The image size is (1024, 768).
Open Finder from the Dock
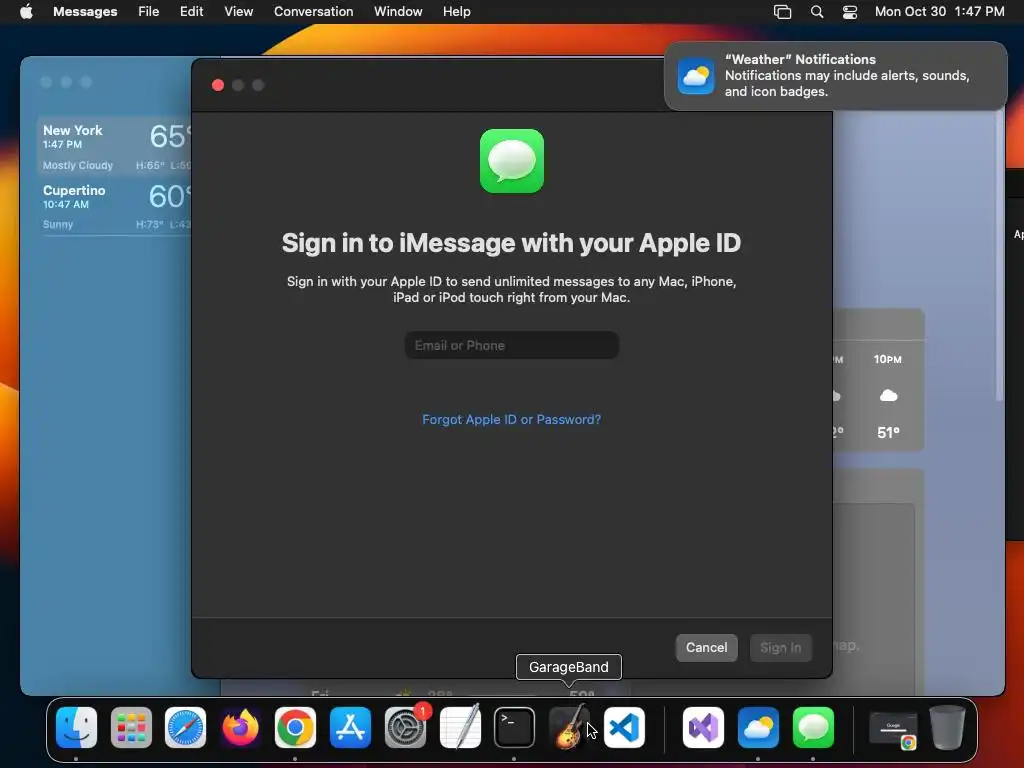point(76,727)
